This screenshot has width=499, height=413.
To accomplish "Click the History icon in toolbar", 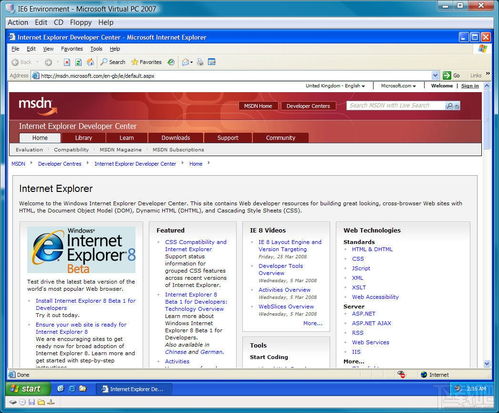I will 171,62.
